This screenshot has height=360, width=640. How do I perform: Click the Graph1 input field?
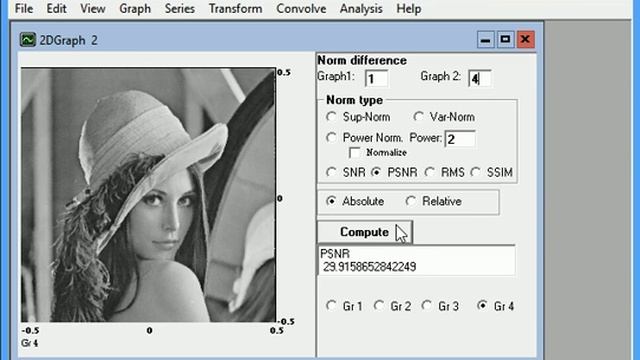(376, 78)
